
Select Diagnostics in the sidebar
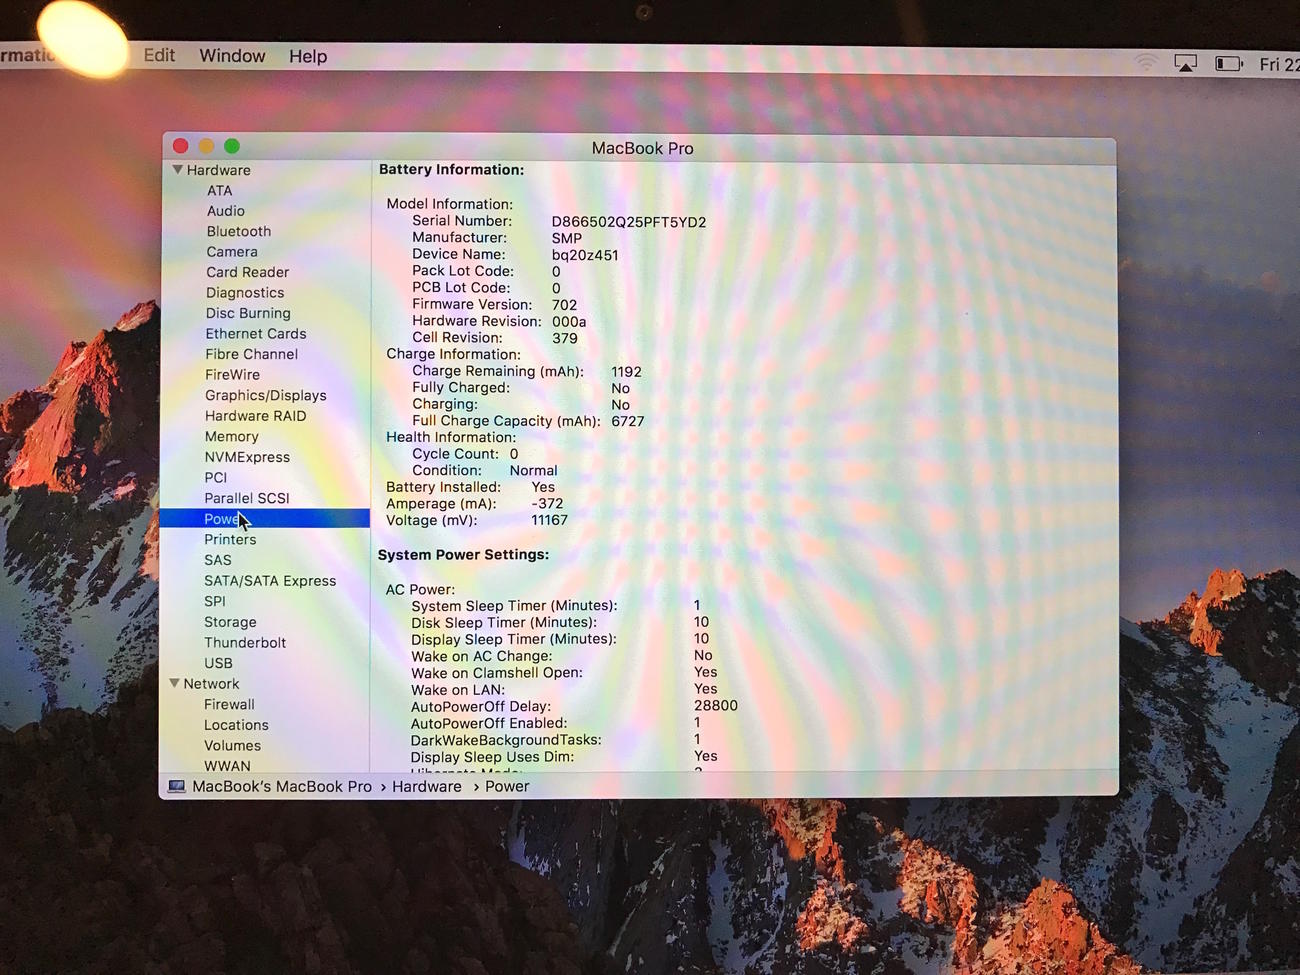245,293
